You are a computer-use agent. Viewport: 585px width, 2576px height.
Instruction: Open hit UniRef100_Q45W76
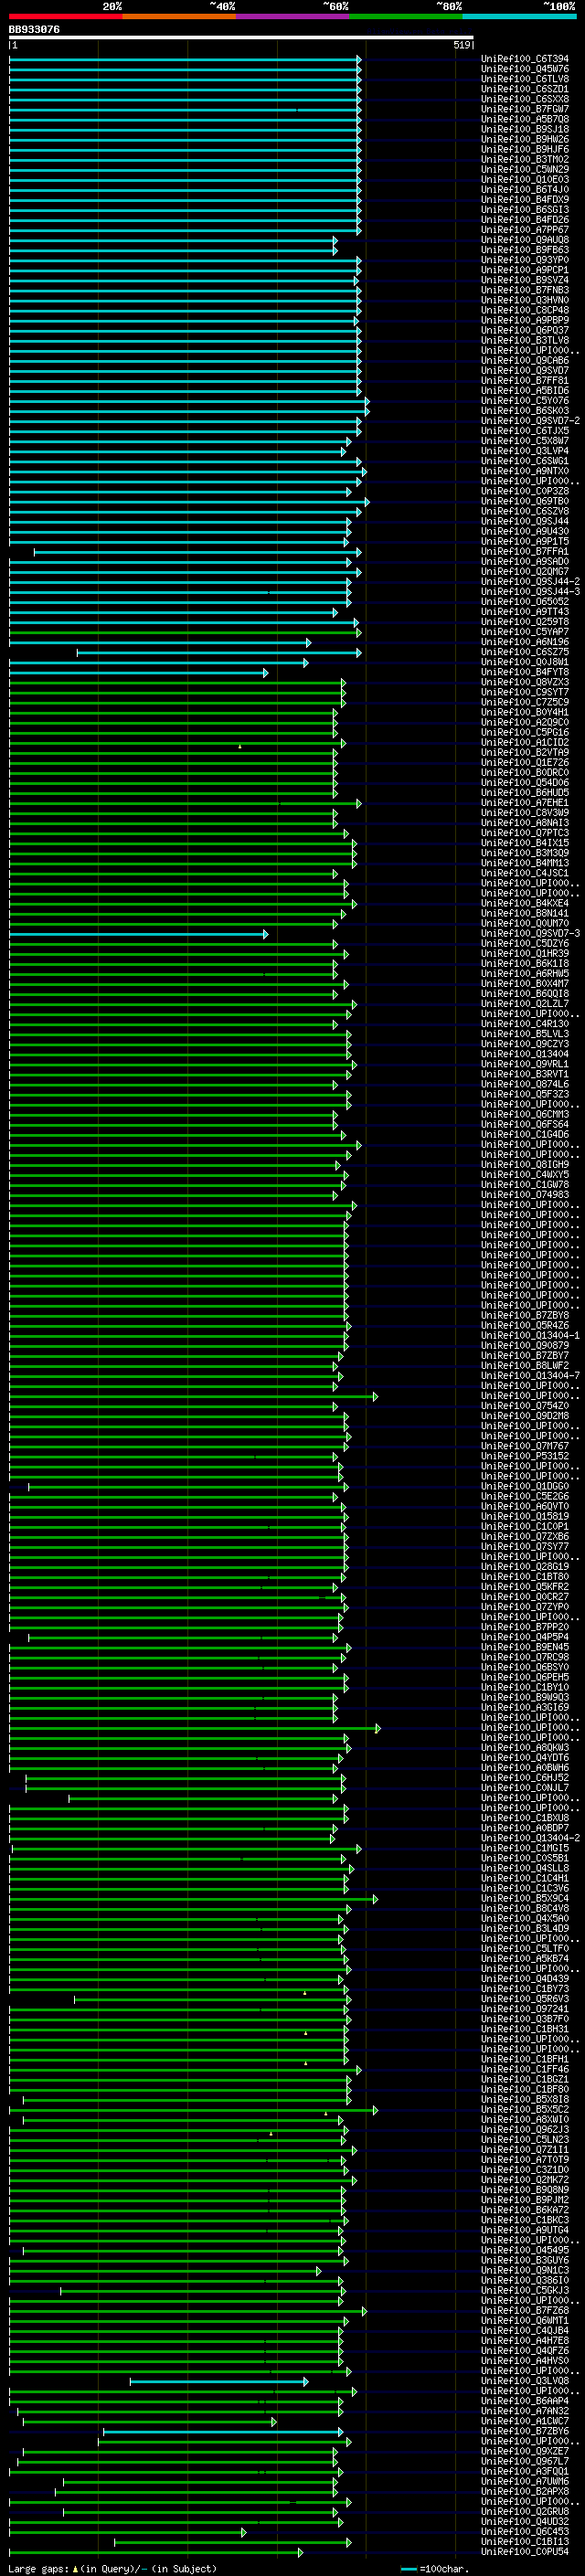[x=525, y=69]
